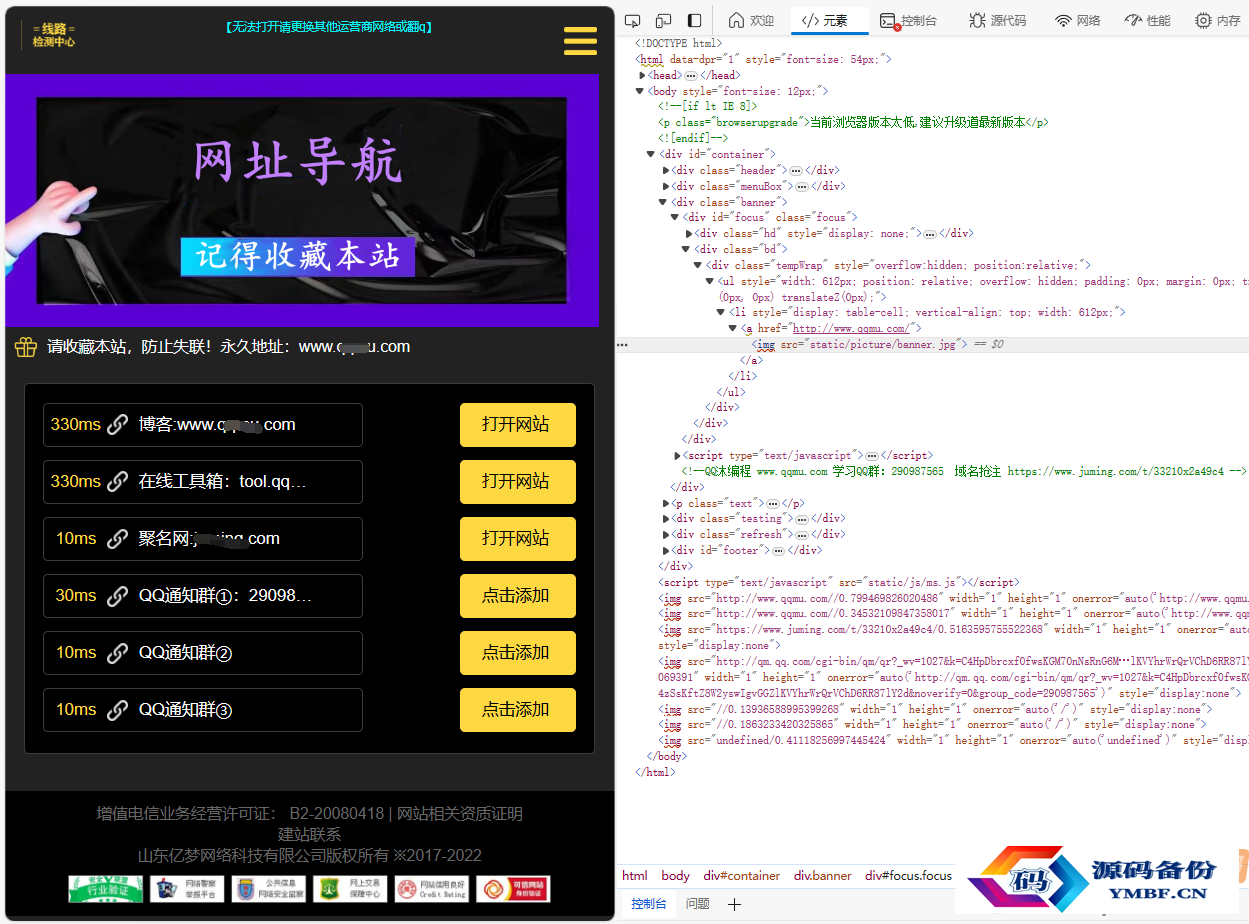Click the chain icon in QQ通知群② row
This screenshot has height=924, width=1249.
[x=118, y=653]
